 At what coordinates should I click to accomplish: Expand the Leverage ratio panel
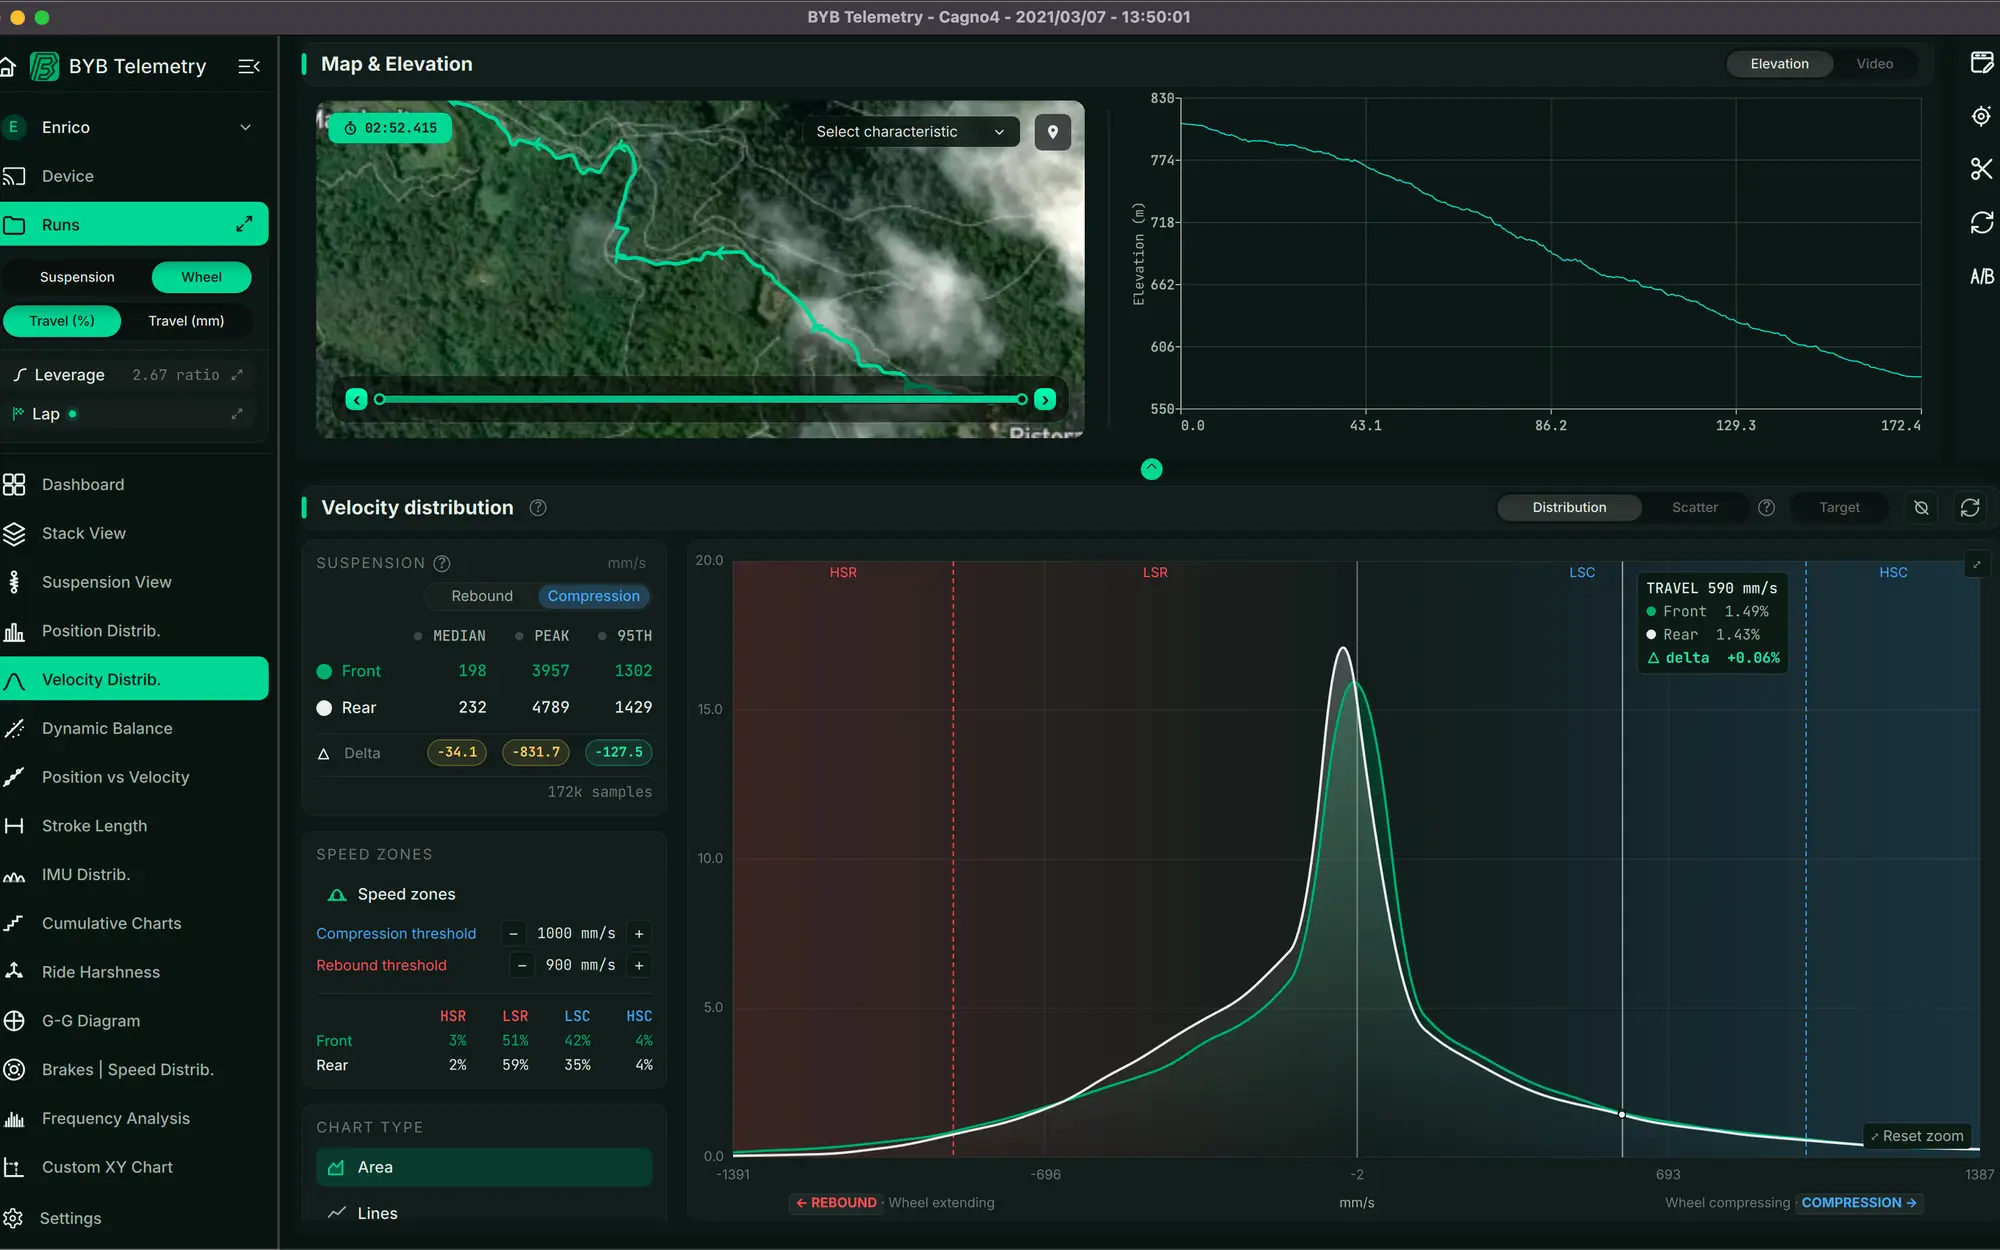[x=237, y=375]
